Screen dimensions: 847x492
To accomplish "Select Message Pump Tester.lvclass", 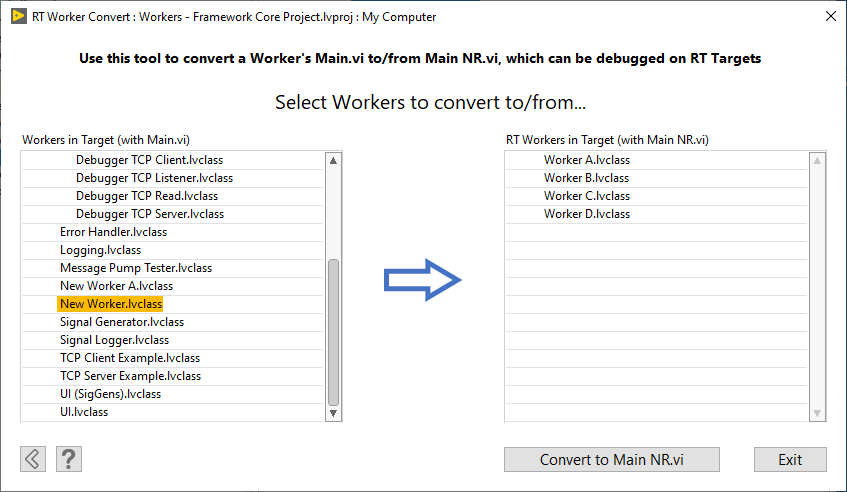I will (135, 268).
